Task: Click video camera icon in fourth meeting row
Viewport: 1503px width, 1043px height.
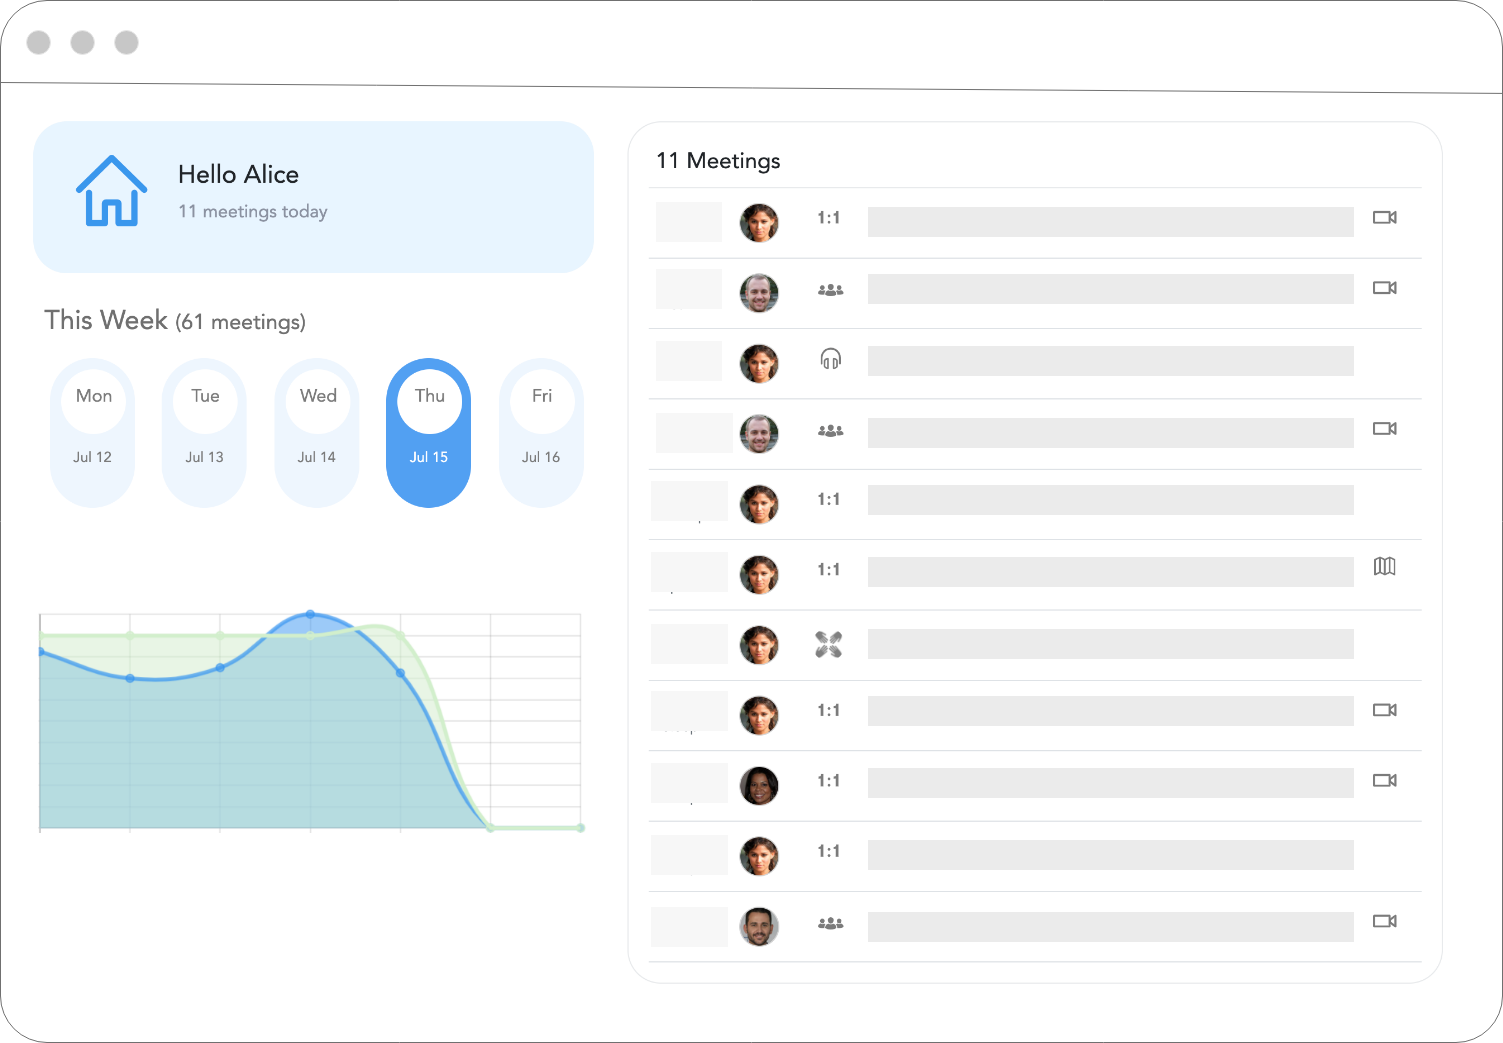Action: tap(1385, 429)
